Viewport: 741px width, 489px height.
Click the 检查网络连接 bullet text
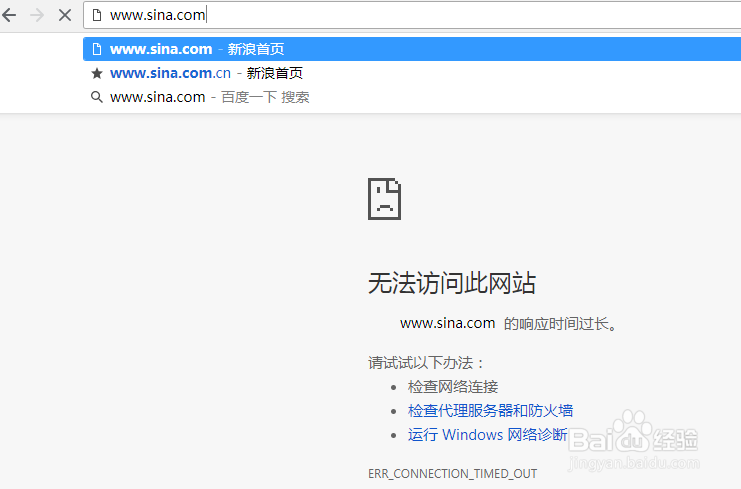pos(453,387)
